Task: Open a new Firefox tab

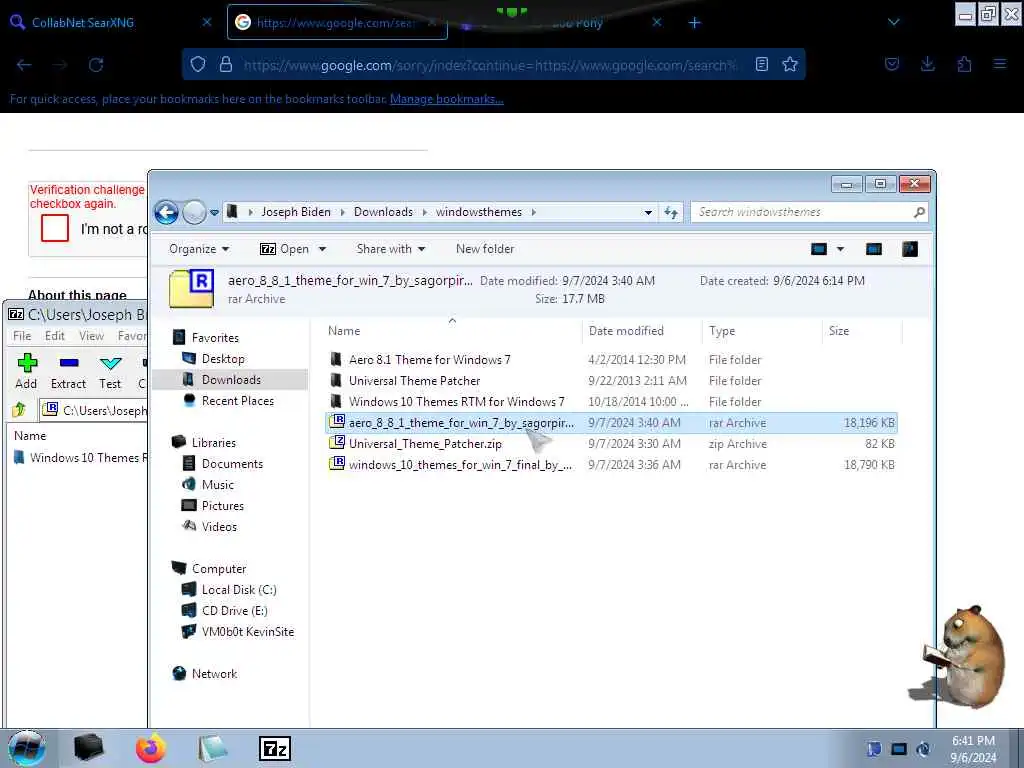Action: 694,23
